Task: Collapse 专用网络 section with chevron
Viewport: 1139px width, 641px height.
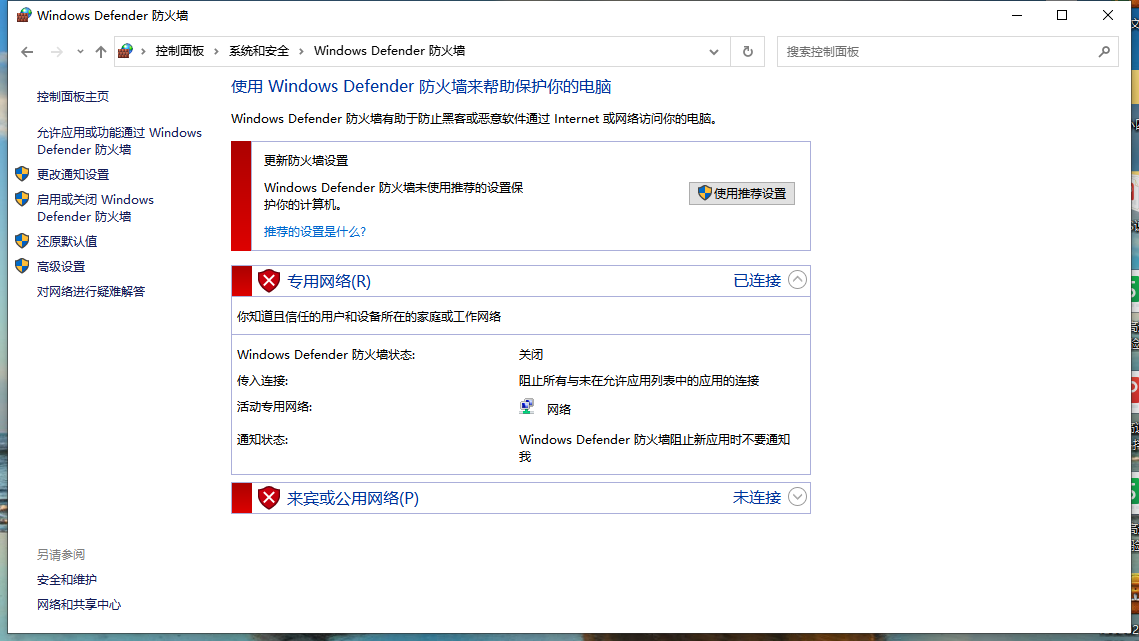Action: [797, 280]
